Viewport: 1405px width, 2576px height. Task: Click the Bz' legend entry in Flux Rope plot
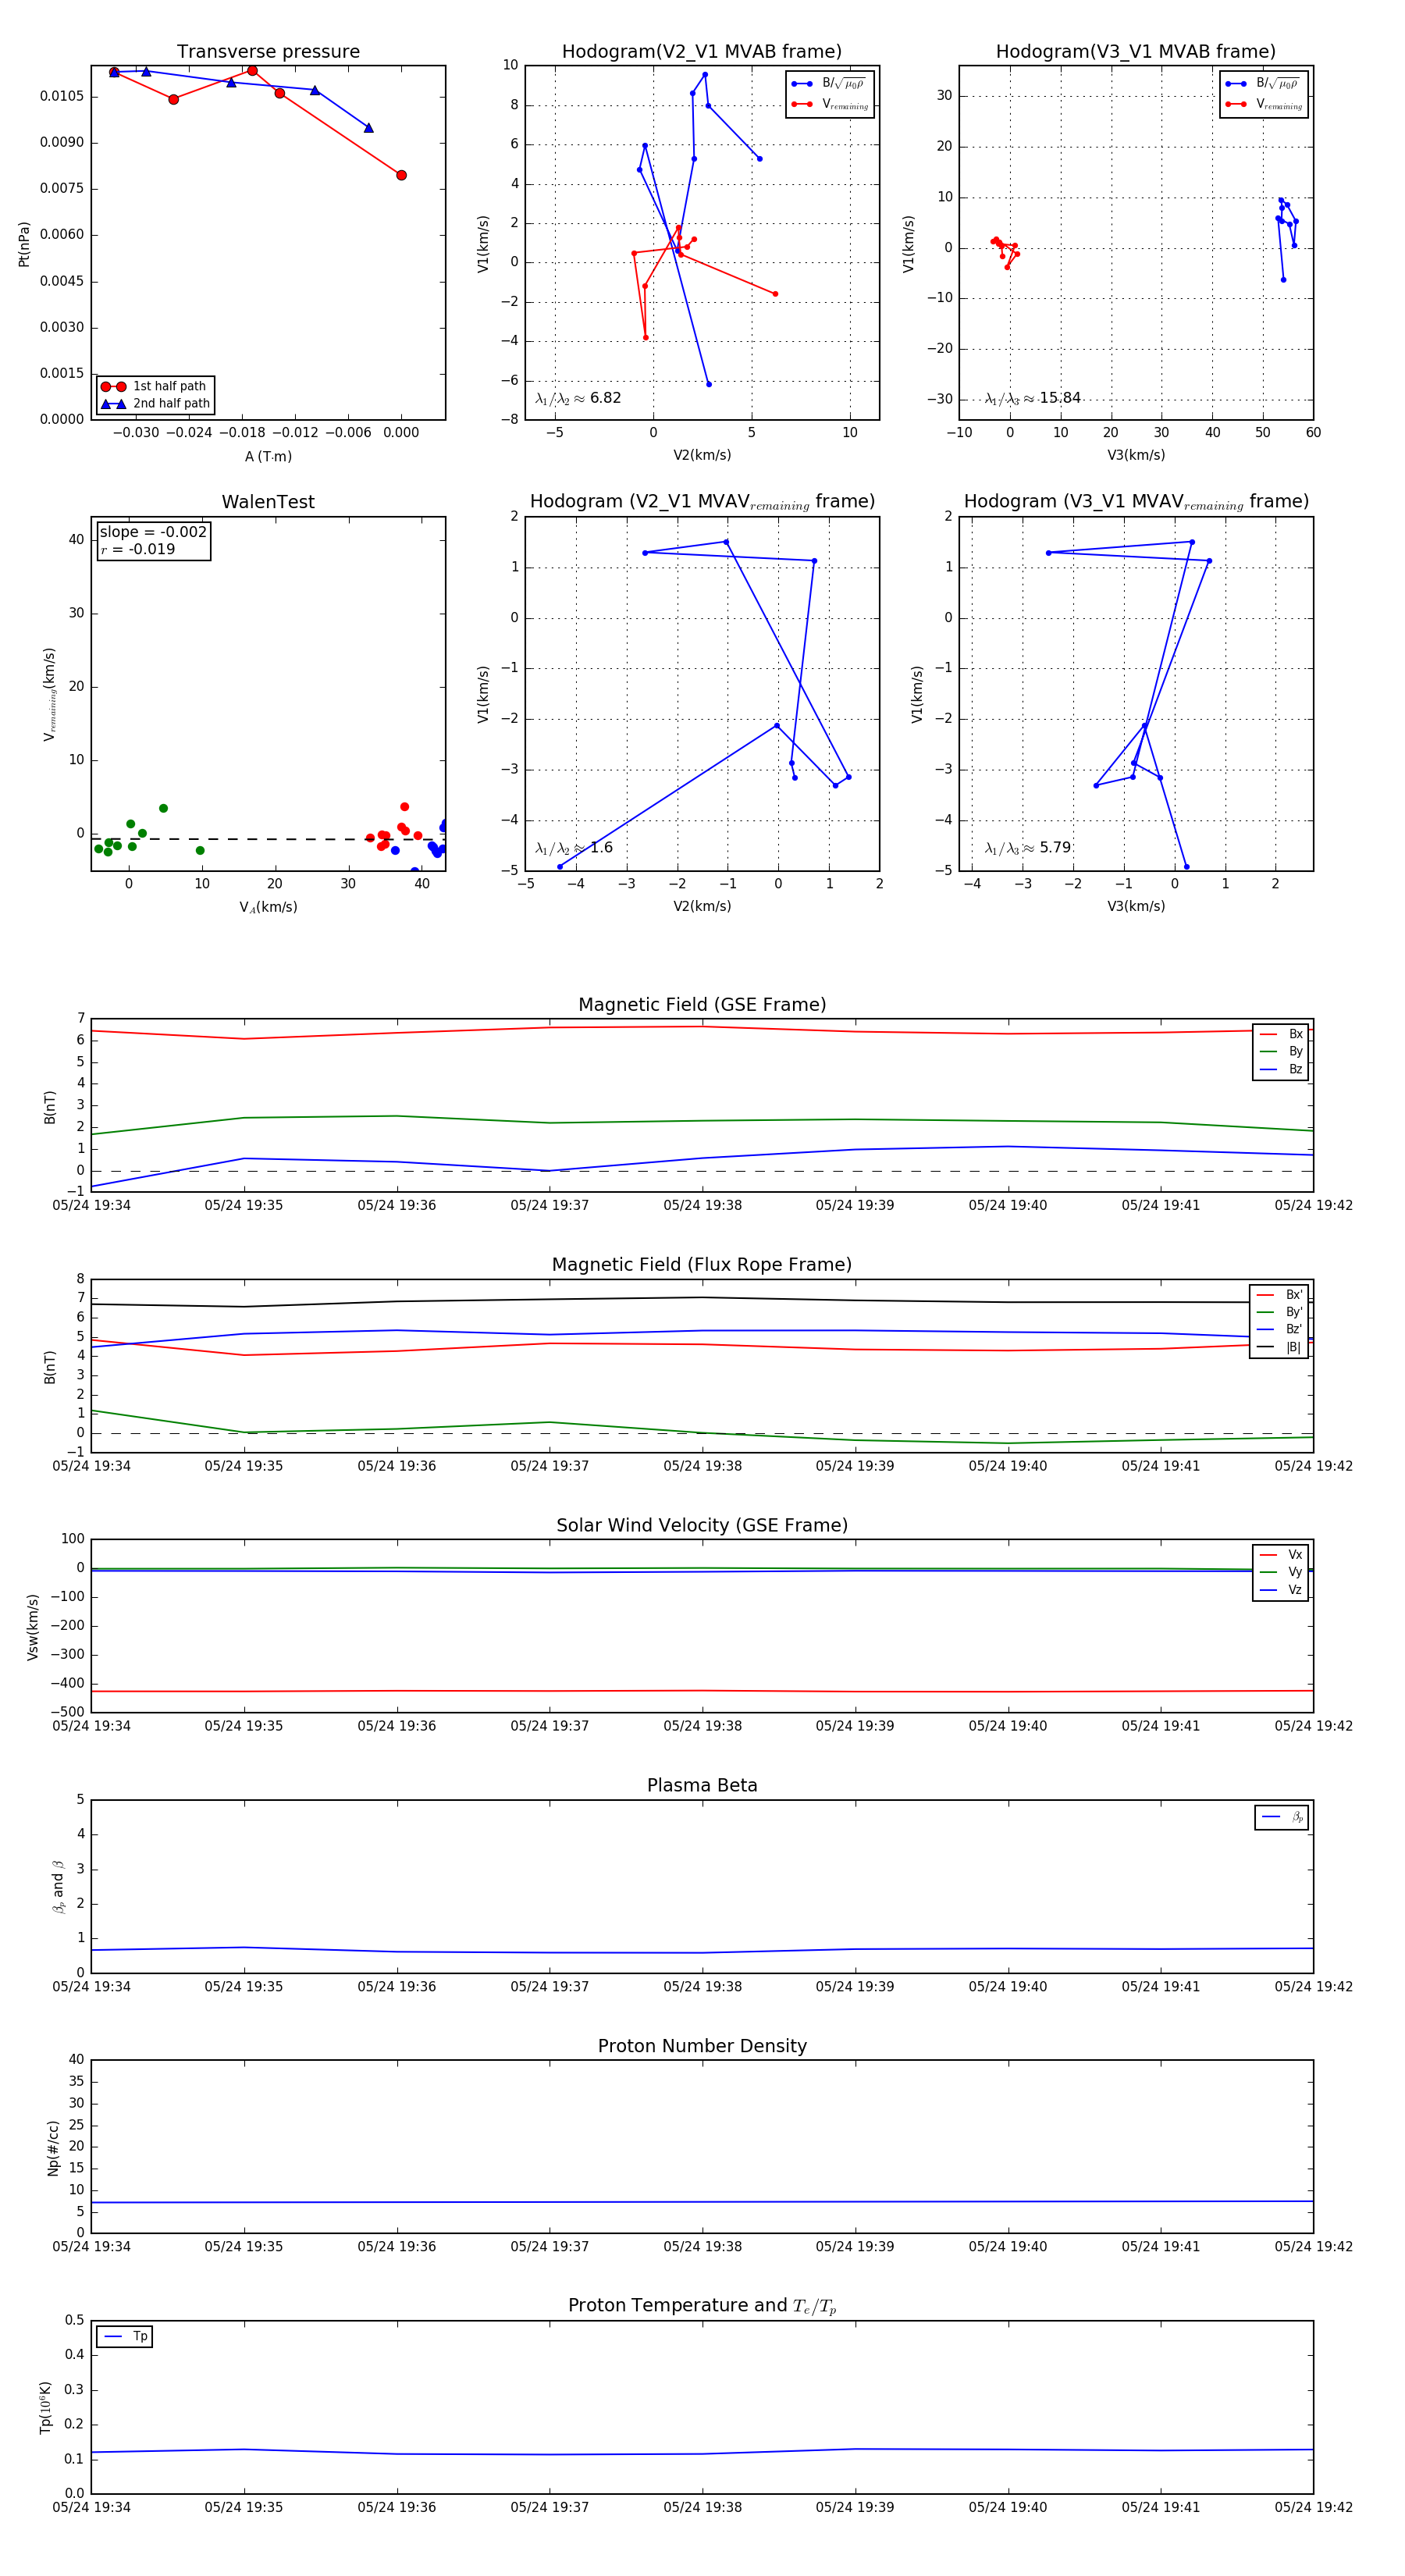pos(1279,1329)
